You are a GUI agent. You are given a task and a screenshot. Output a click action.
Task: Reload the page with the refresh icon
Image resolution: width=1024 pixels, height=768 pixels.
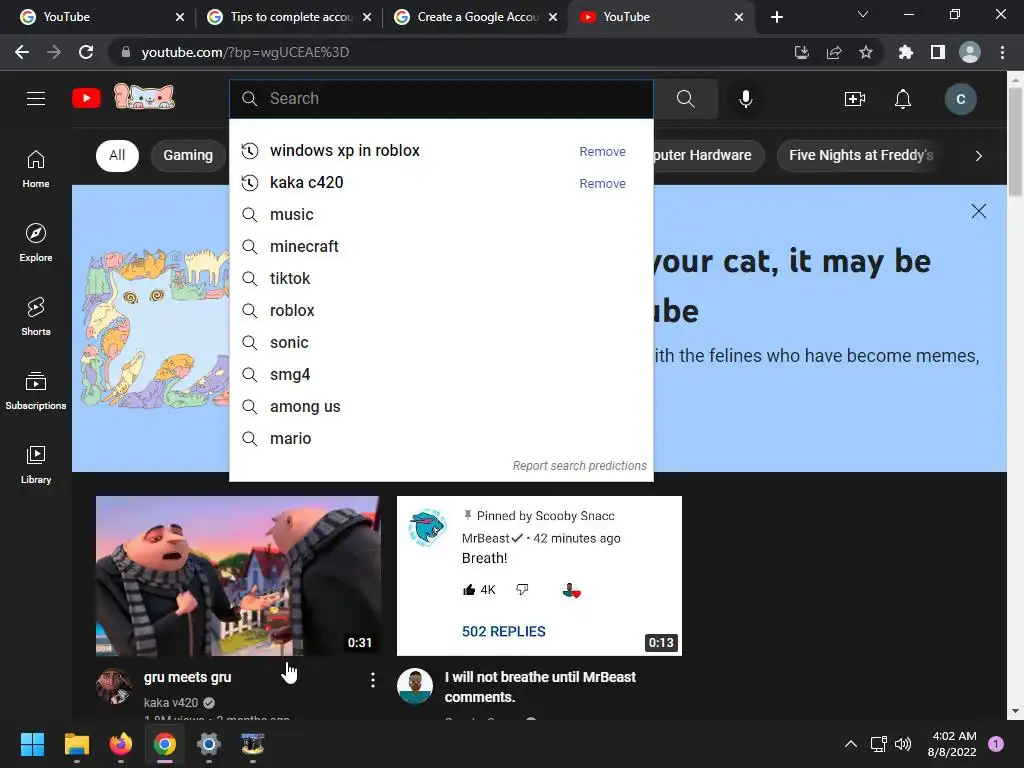click(86, 52)
